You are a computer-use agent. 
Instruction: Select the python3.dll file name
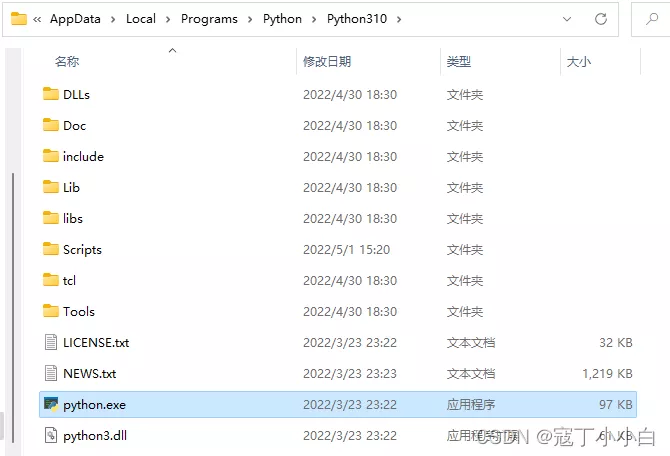pos(95,435)
